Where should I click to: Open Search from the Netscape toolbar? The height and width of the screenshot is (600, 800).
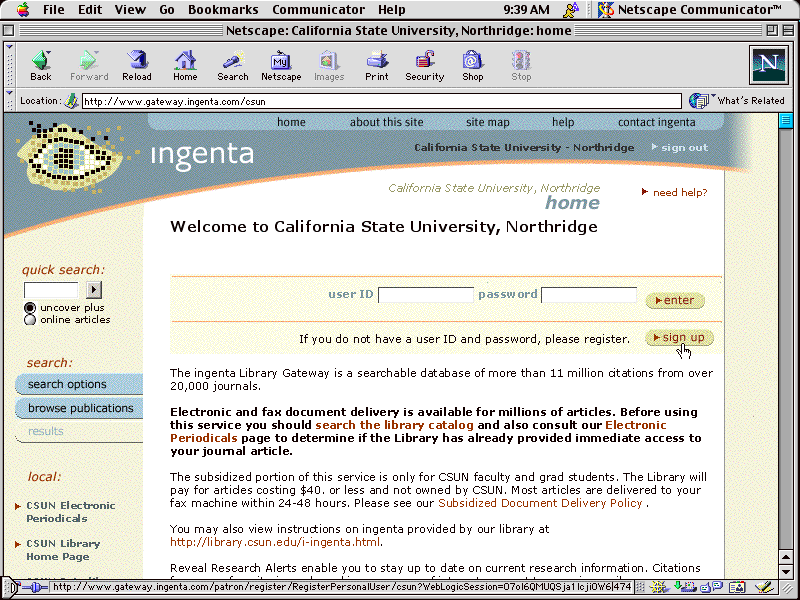coord(233,66)
